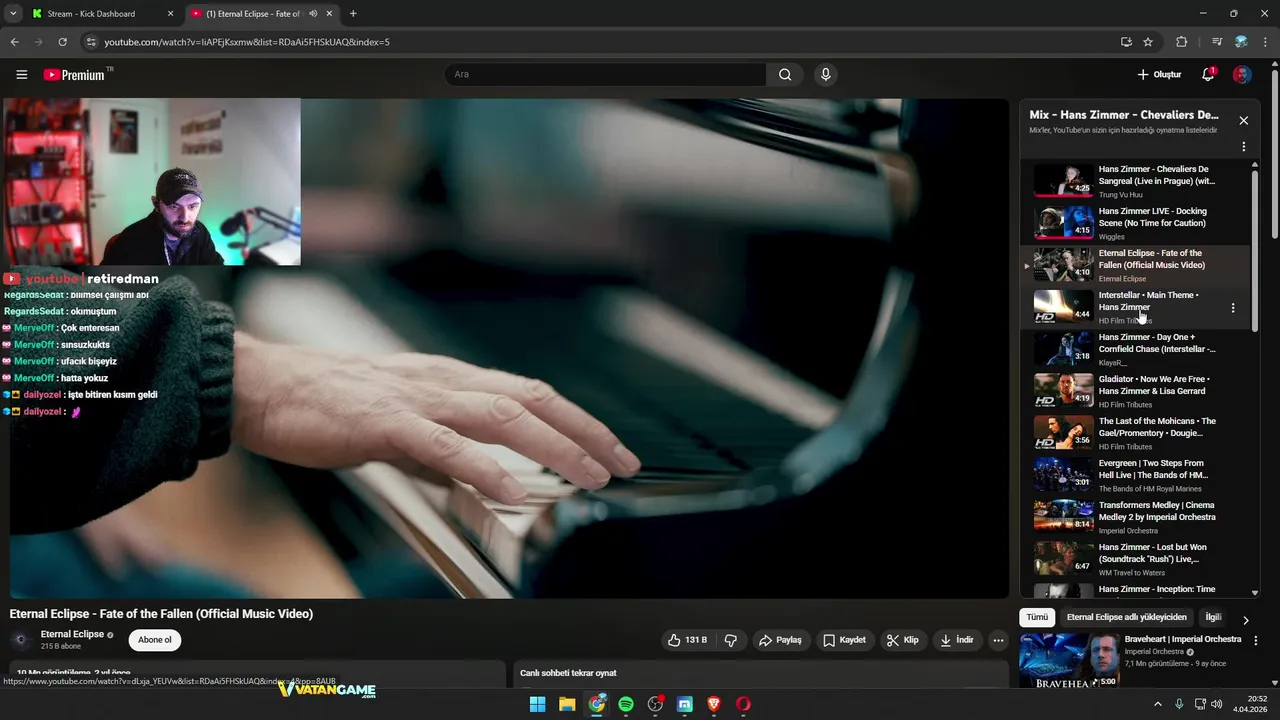Show hidden system tray icons chevron
Image resolution: width=1280 pixels, height=720 pixels.
(x=1158, y=704)
